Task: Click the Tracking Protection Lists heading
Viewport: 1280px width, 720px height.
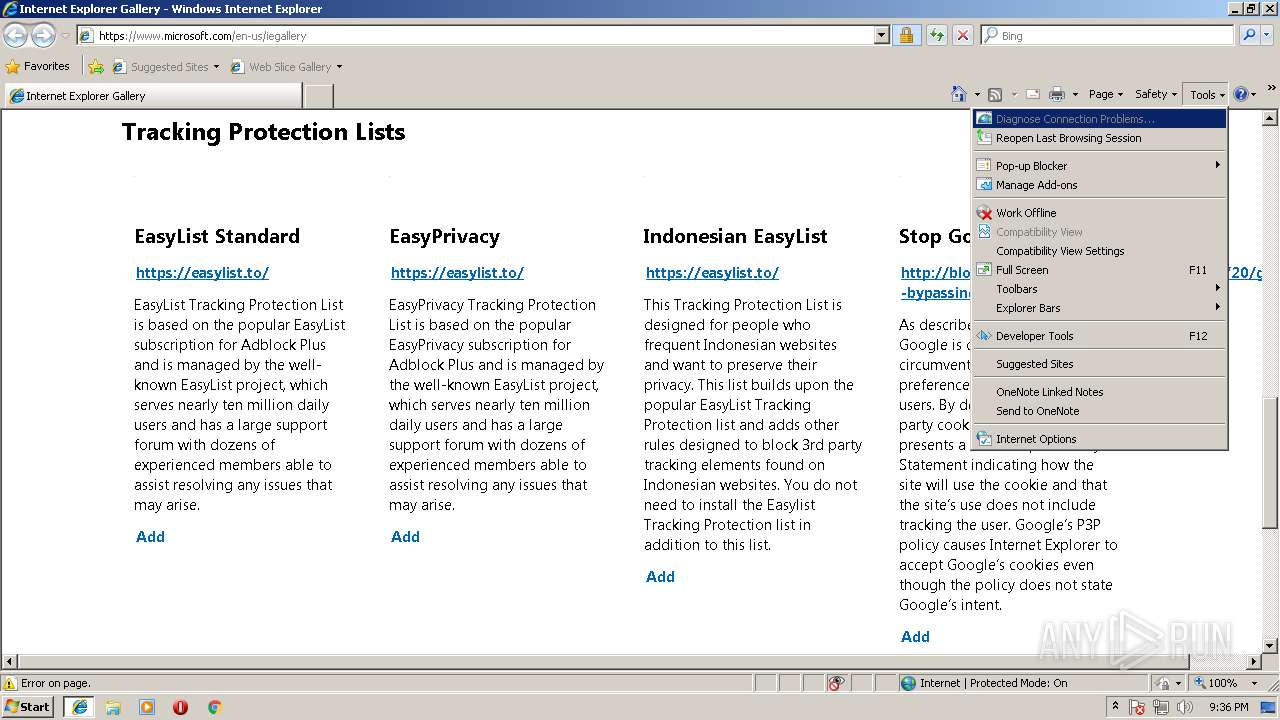Action: pyautogui.click(x=264, y=132)
